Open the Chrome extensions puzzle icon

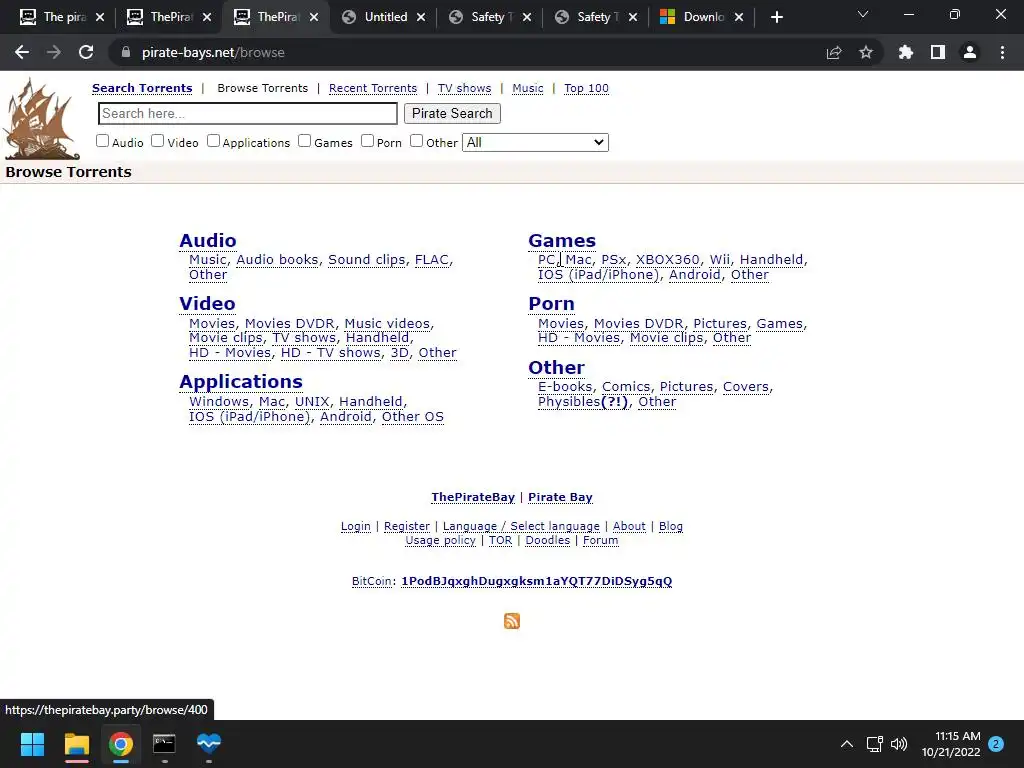[x=906, y=52]
